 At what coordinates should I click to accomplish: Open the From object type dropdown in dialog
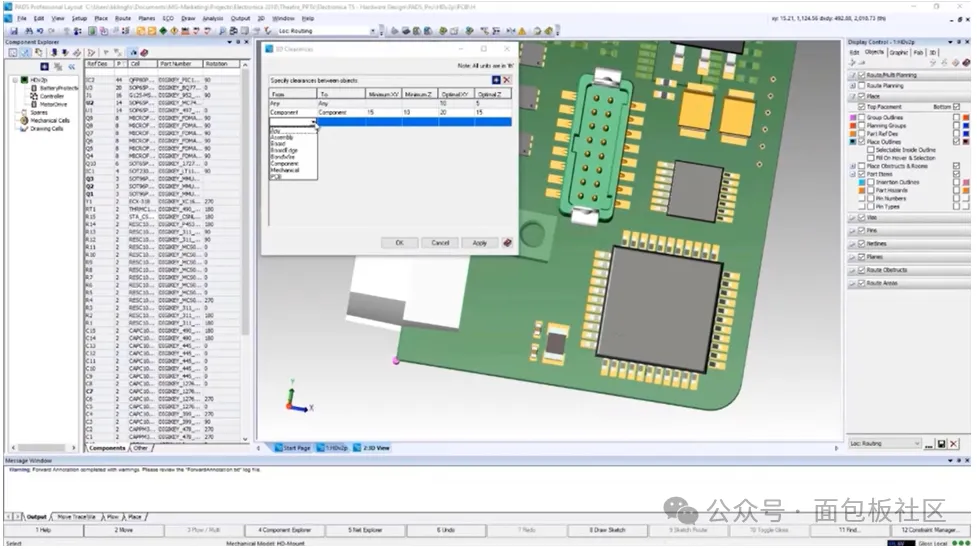[313, 122]
